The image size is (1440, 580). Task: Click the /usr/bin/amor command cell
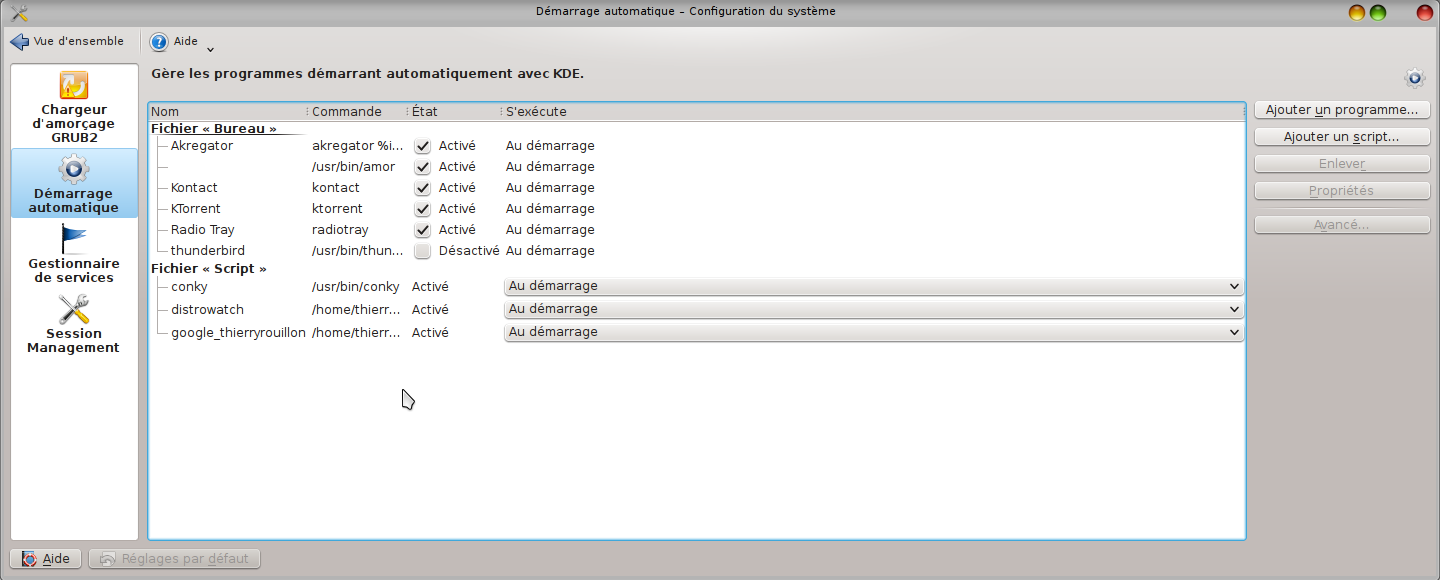pyautogui.click(x=354, y=167)
